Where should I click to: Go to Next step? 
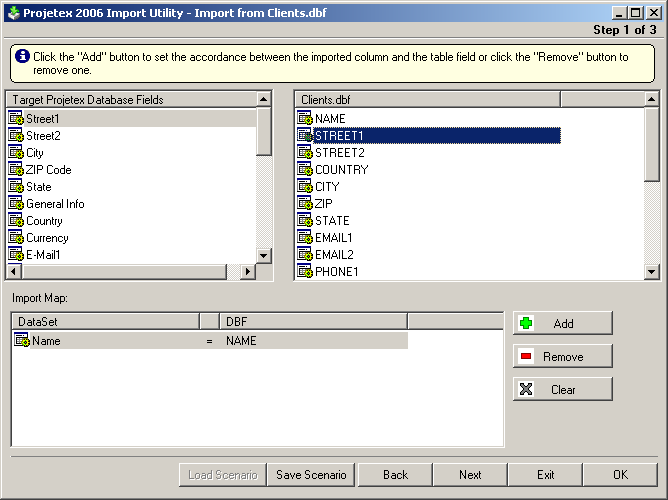(x=470, y=475)
